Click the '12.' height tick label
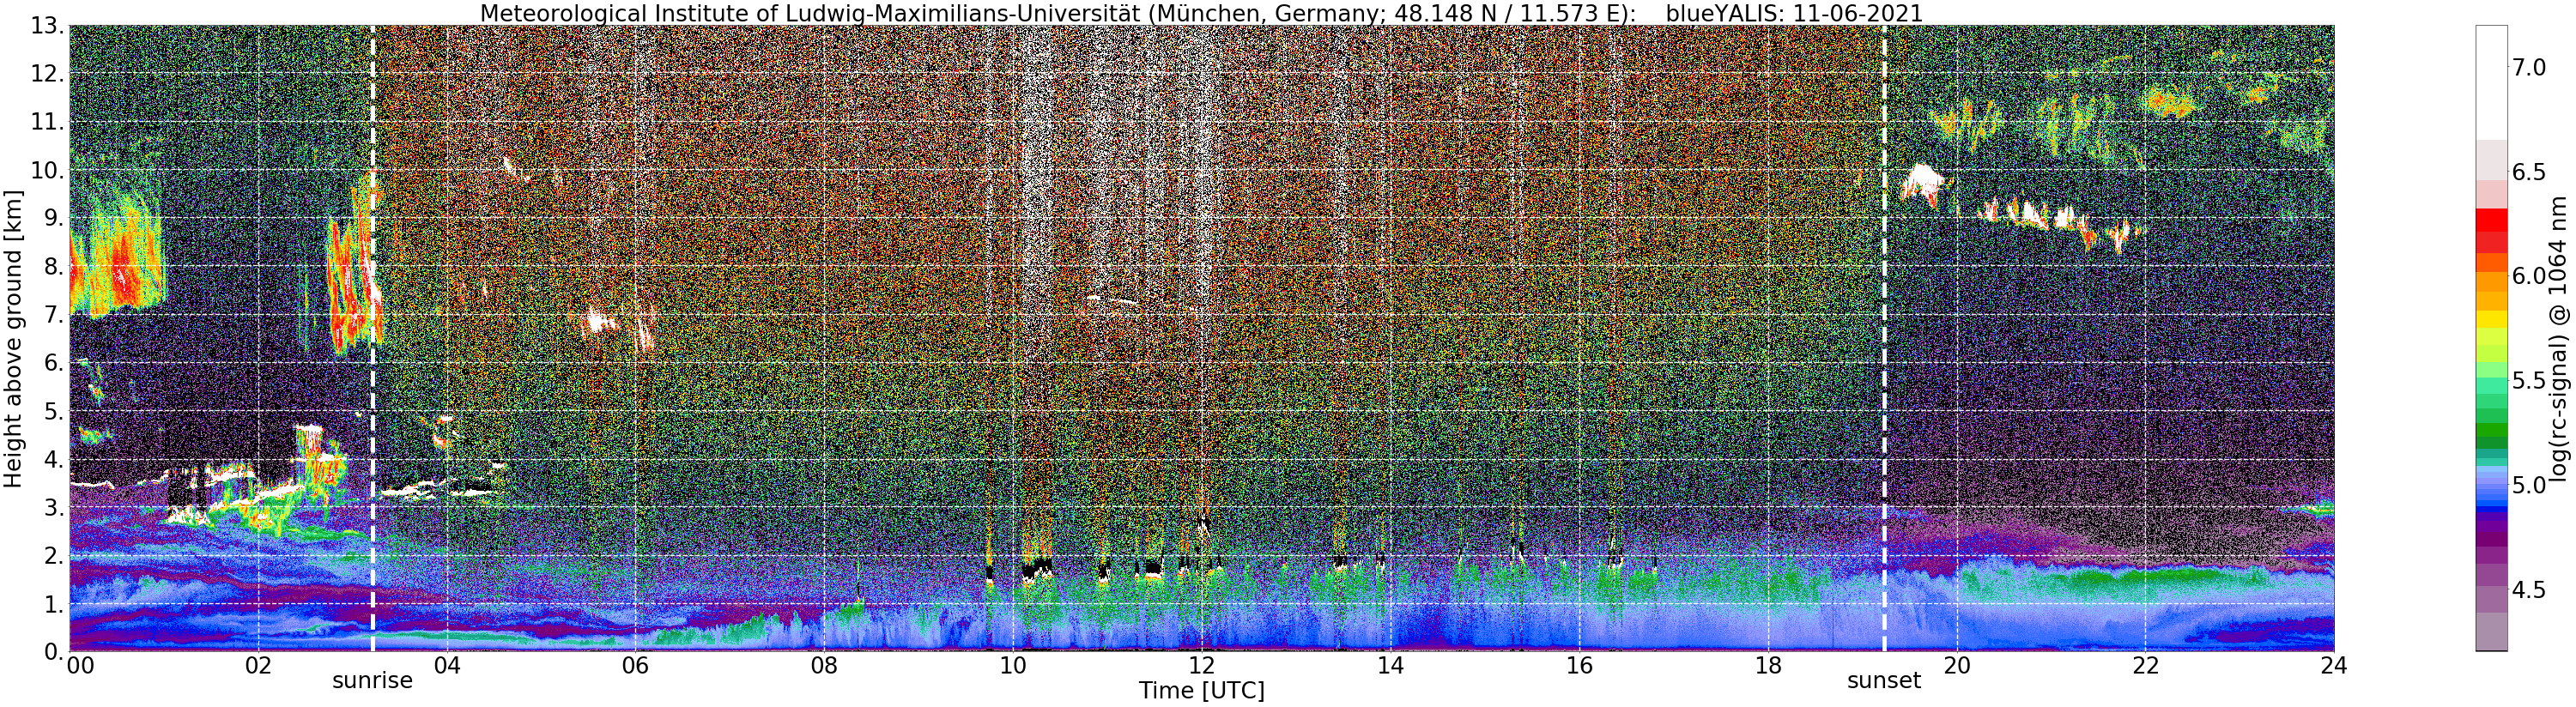The width and height of the screenshot is (2576, 707). click(47, 74)
